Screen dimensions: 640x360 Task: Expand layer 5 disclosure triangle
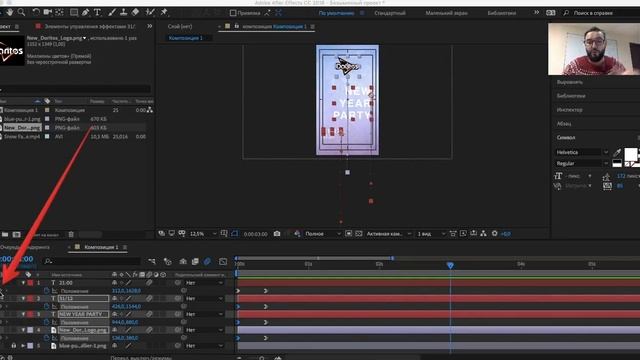[x=23, y=346]
